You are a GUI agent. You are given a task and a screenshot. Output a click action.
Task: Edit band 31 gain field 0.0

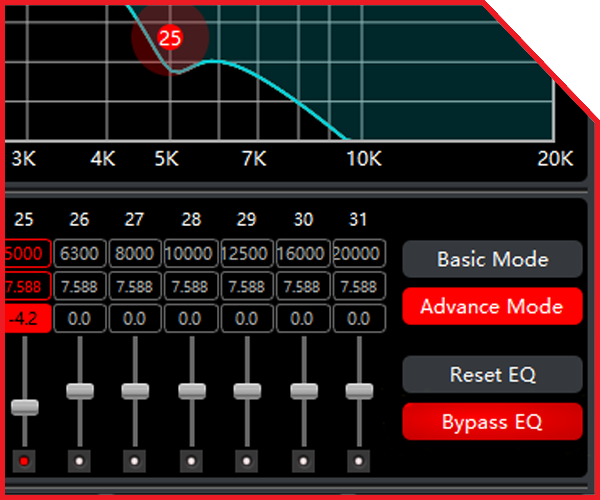[x=359, y=318]
